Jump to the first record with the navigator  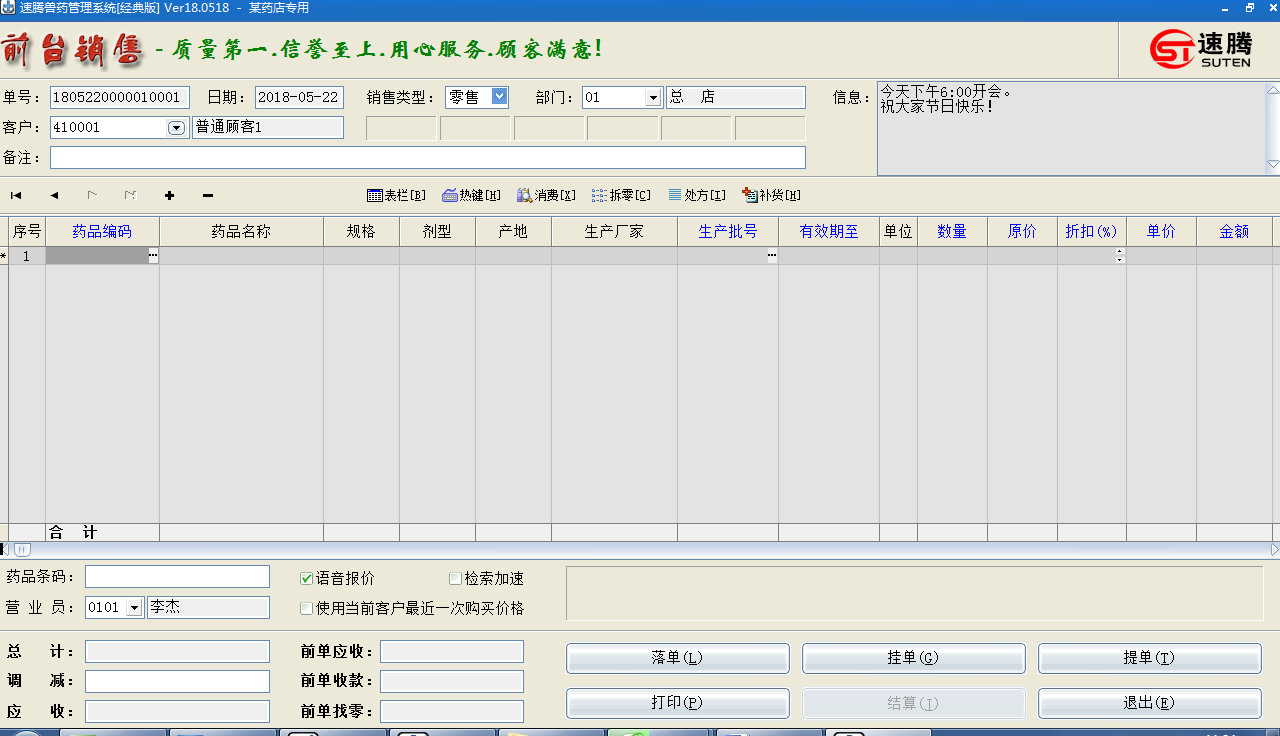16,196
